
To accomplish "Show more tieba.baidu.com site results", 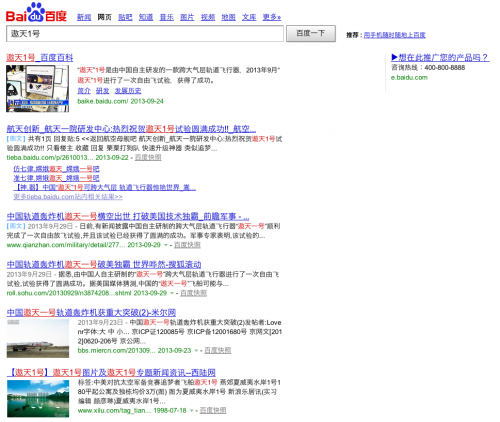I will (68, 197).
